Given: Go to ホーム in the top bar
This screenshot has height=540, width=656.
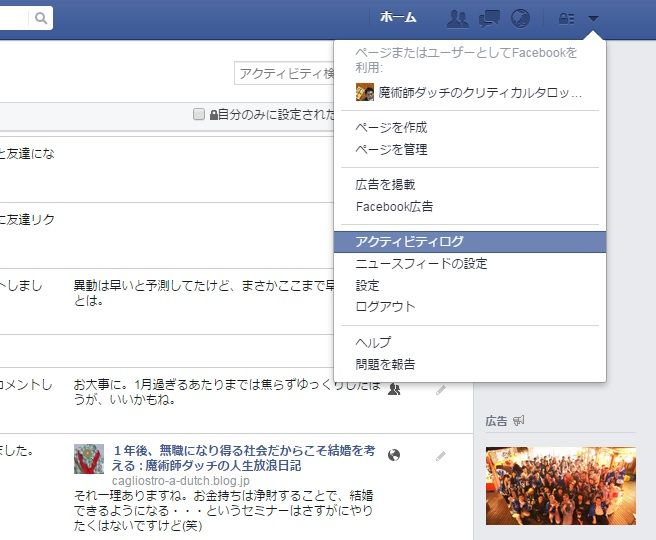Looking at the screenshot, I should 398,17.
